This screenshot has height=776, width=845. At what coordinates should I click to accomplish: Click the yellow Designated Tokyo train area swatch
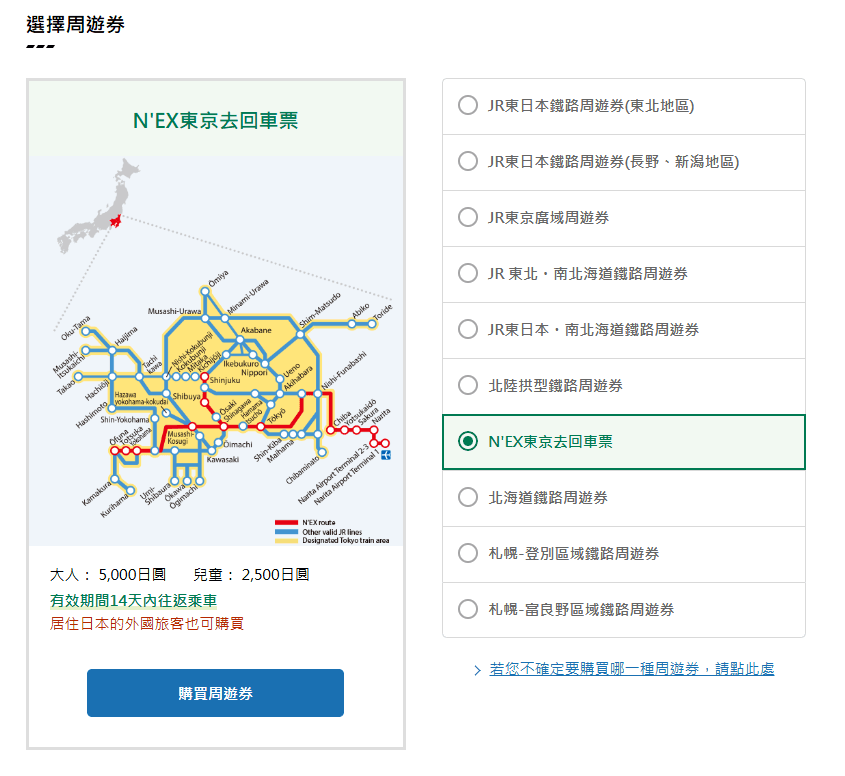tap(287, 540)
